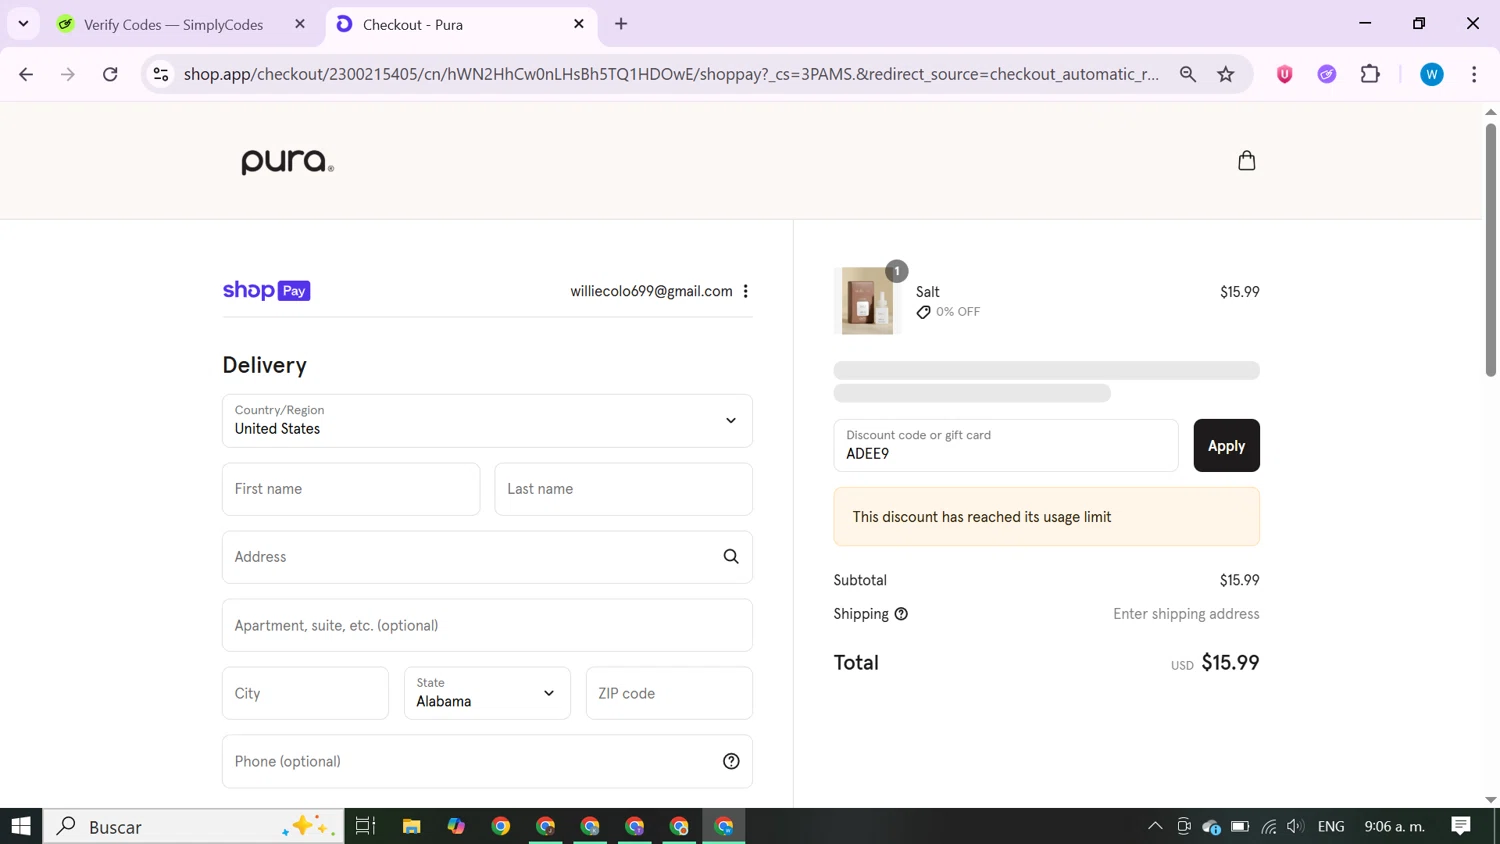This screenshot has height=844, width=1500.
Task: Open the volume control tray icon
Action: click(1295, 826)
